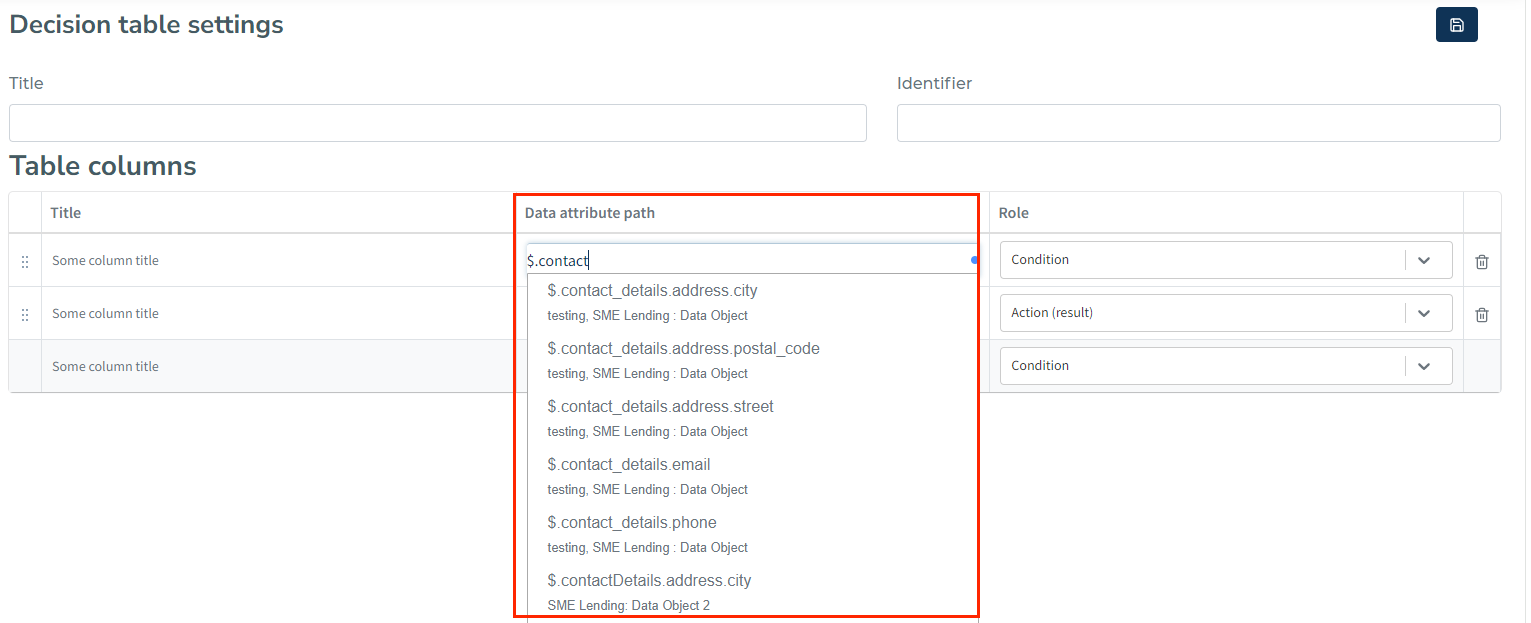Edit the column title in the Action (result) row
Viewport: 1531px width, 623px height.
click(278, 313)
